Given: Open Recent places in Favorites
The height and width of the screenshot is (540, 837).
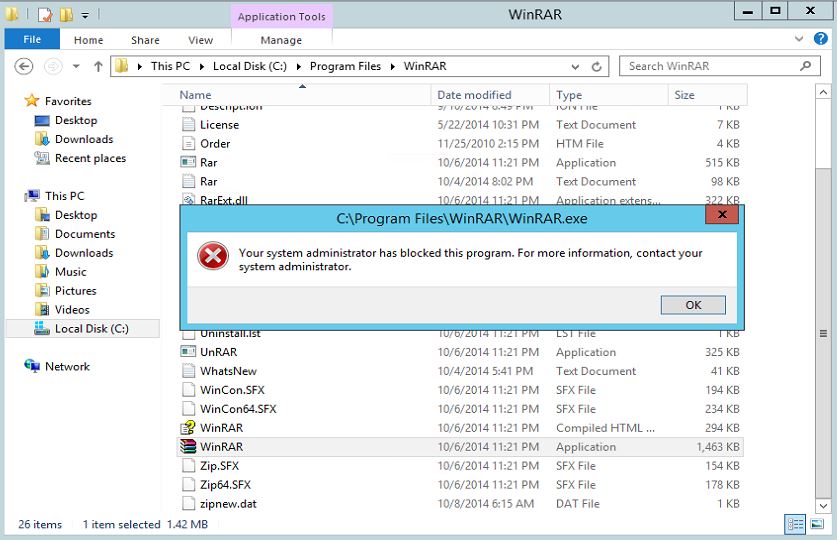Looking at the screenshot, I should pyautogui.click(x=90, y=158).
